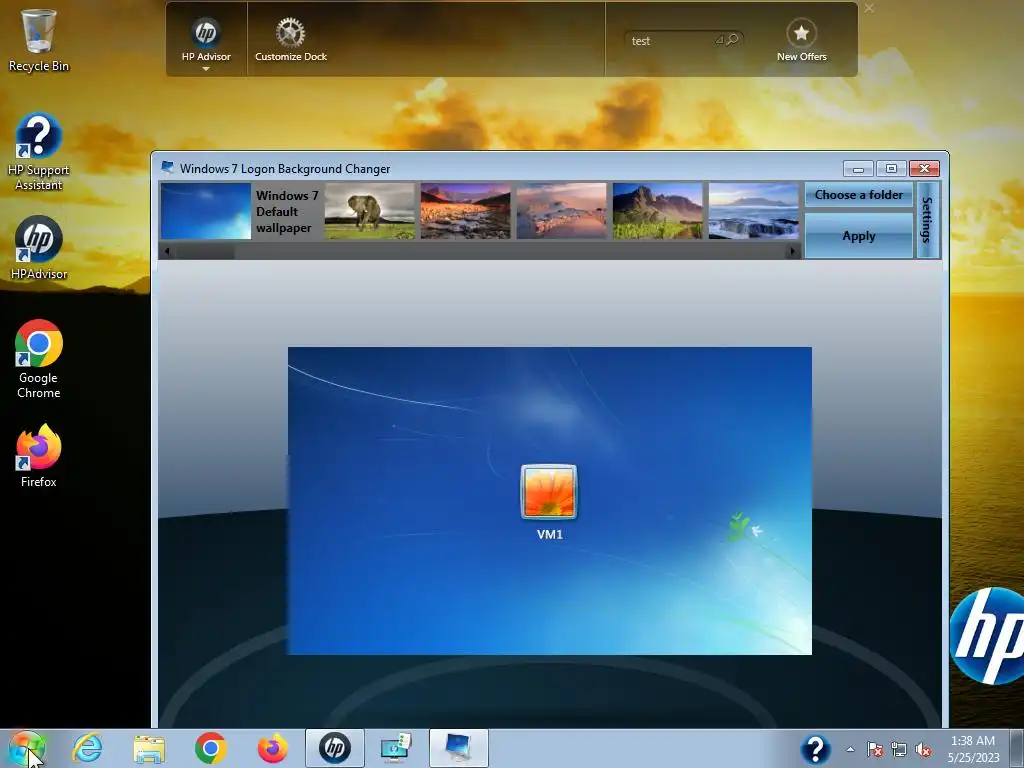Open Chrome from the taskbar
Viewport: 1024px width, 768px height.
coord(210,748)
